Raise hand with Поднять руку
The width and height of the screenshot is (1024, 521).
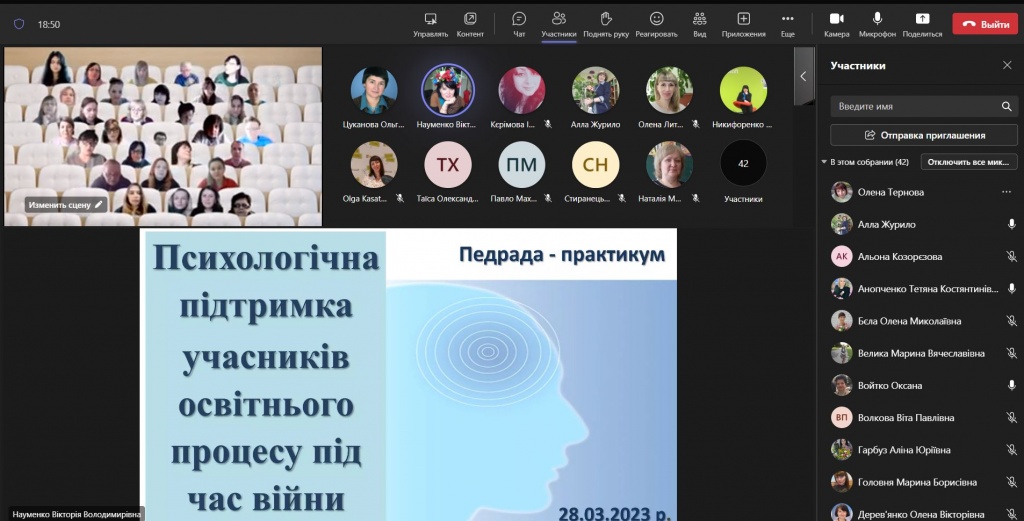pyautogui.click(x=606, y=25)
